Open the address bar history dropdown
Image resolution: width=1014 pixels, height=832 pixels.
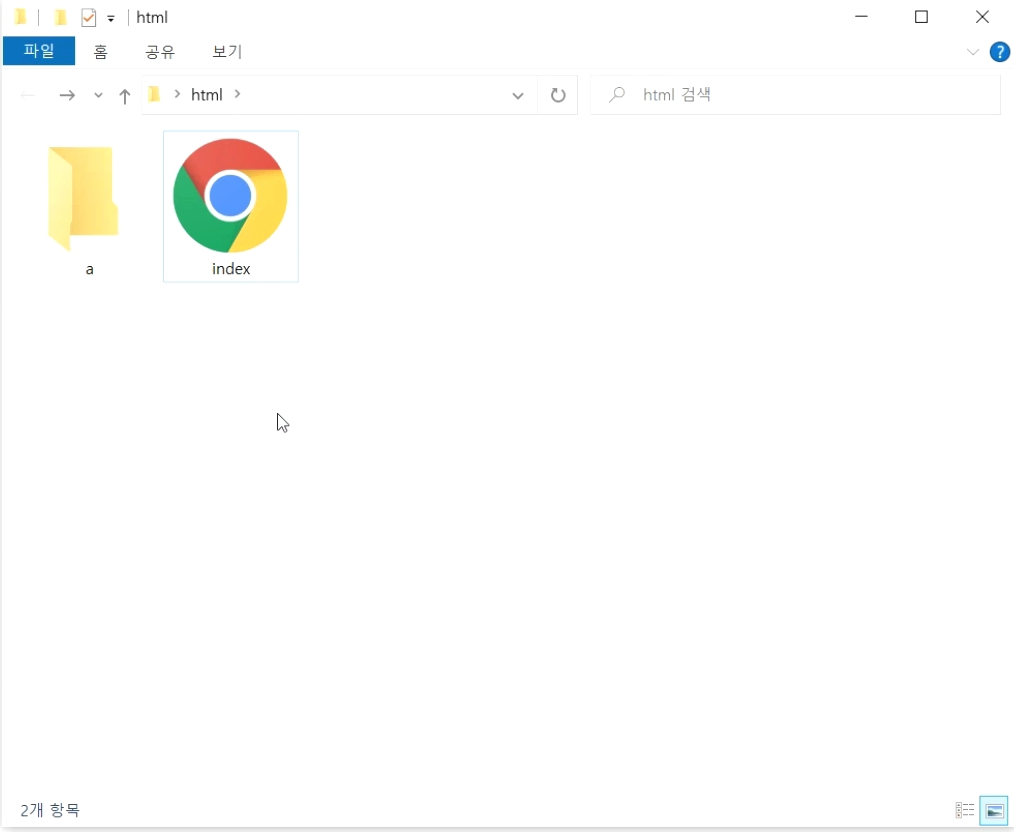(518, 96)
